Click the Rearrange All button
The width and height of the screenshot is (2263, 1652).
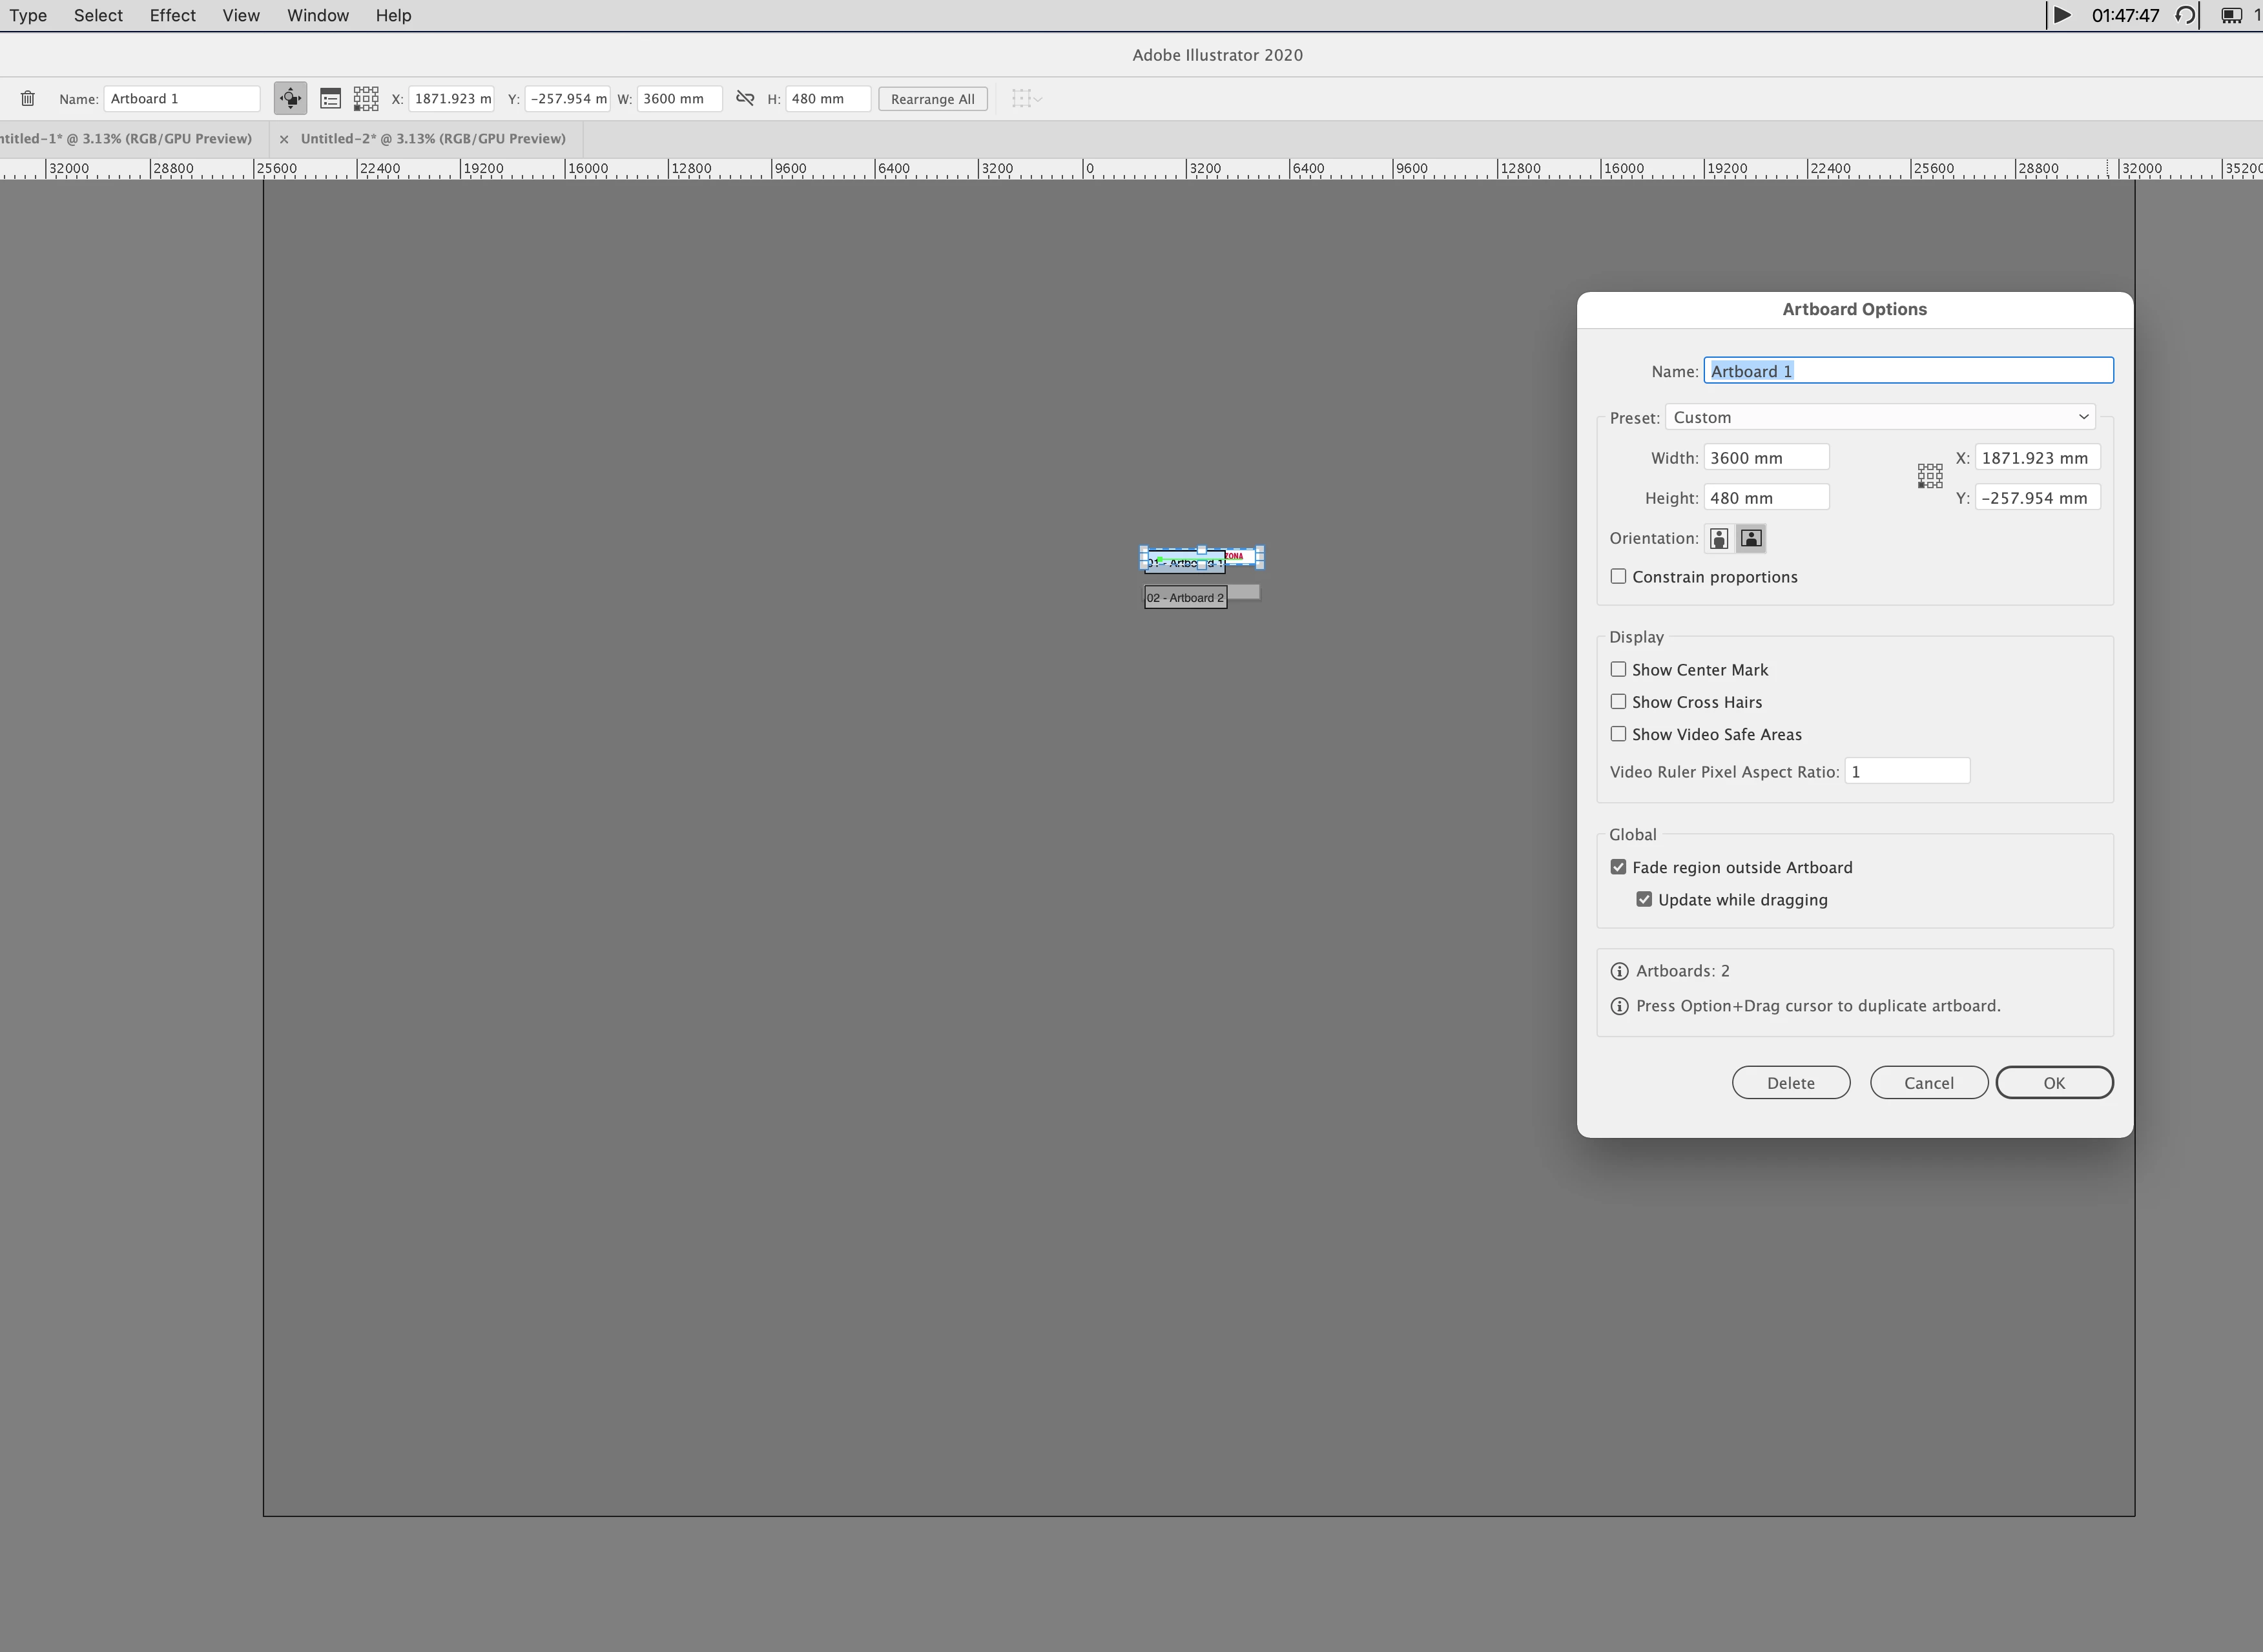tap(932, 99)
